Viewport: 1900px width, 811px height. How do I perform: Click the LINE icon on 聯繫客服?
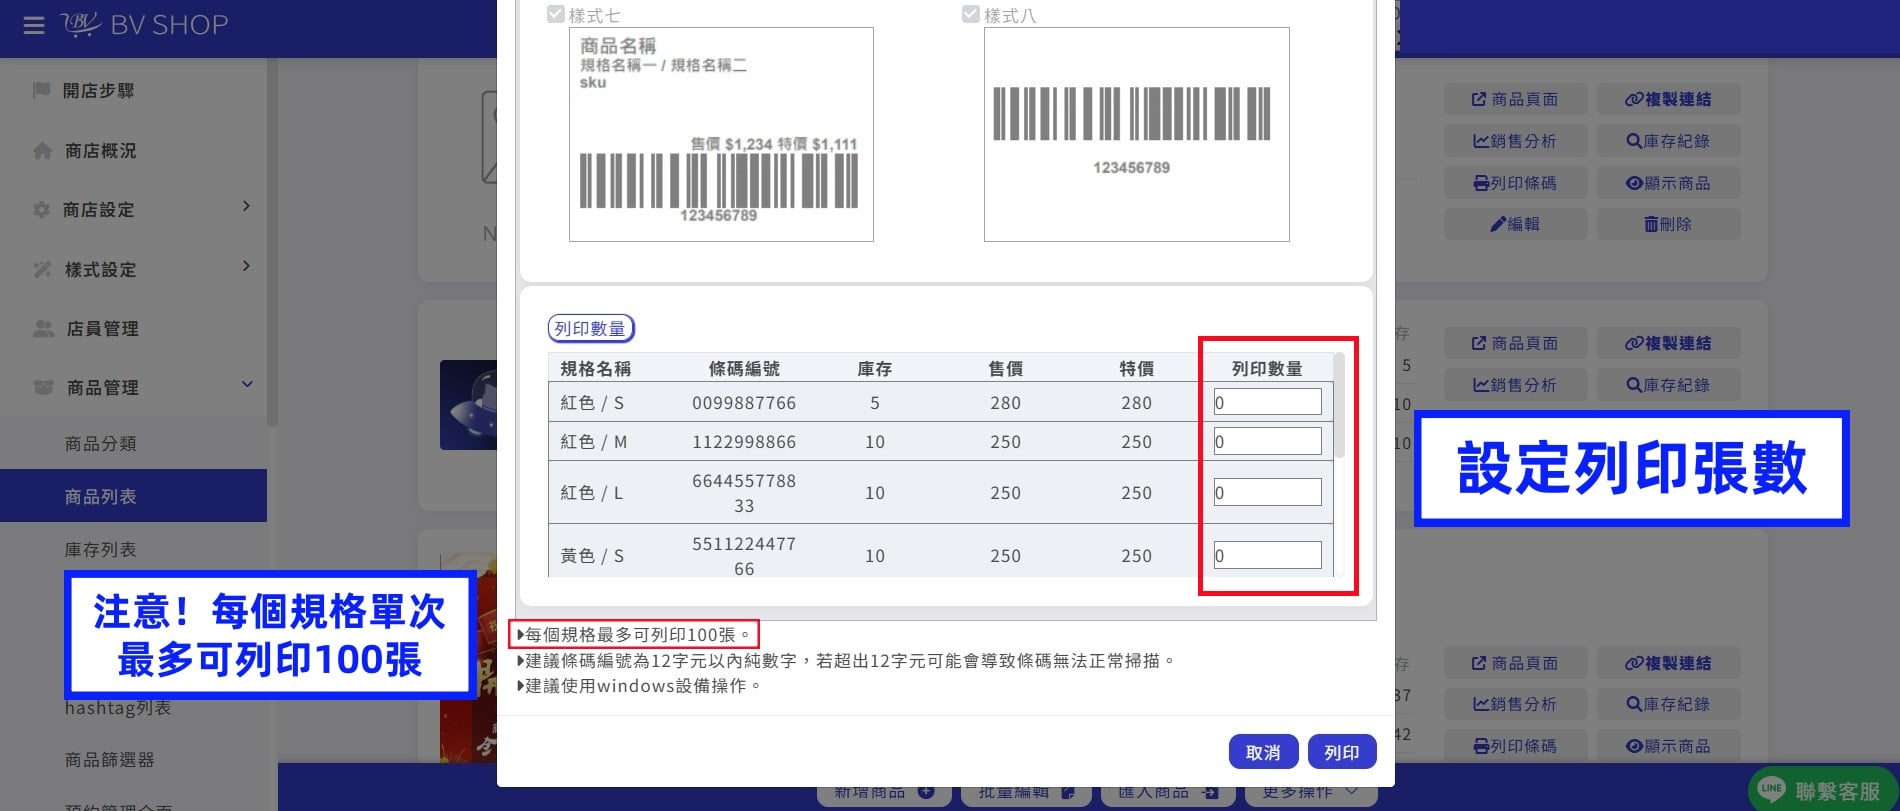1771,789
